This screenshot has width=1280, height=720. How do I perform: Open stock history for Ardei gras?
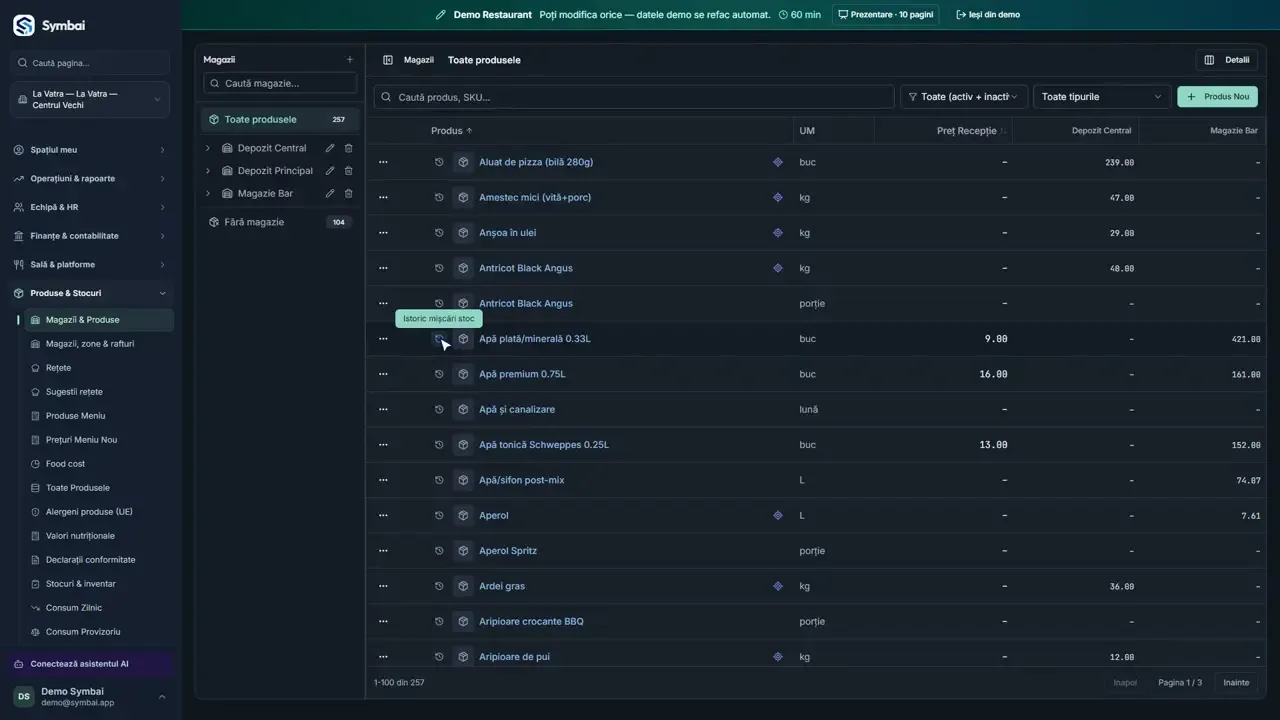[439, 586]
